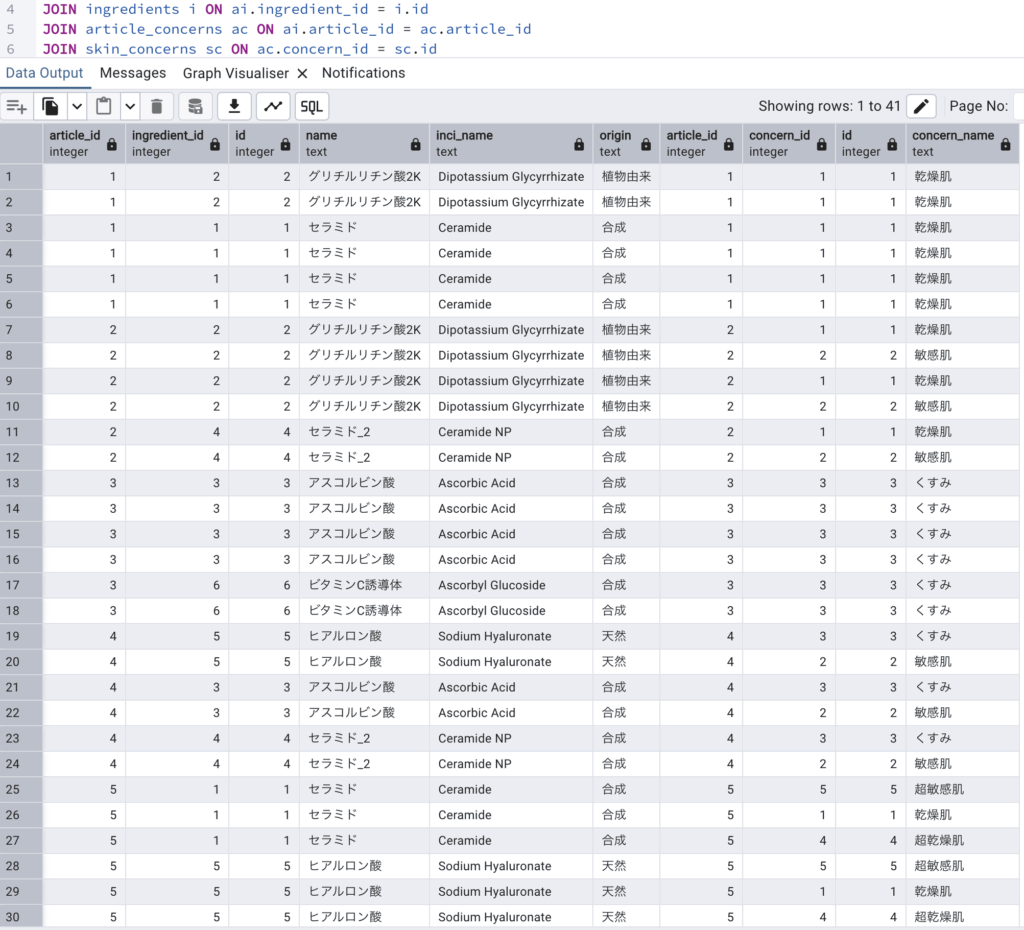The height and width of the screenshot is (930, 1024).
Task: Click Dipotassium Glycyrrhizate cell in row 7
Action: click(x=511, y=330)
